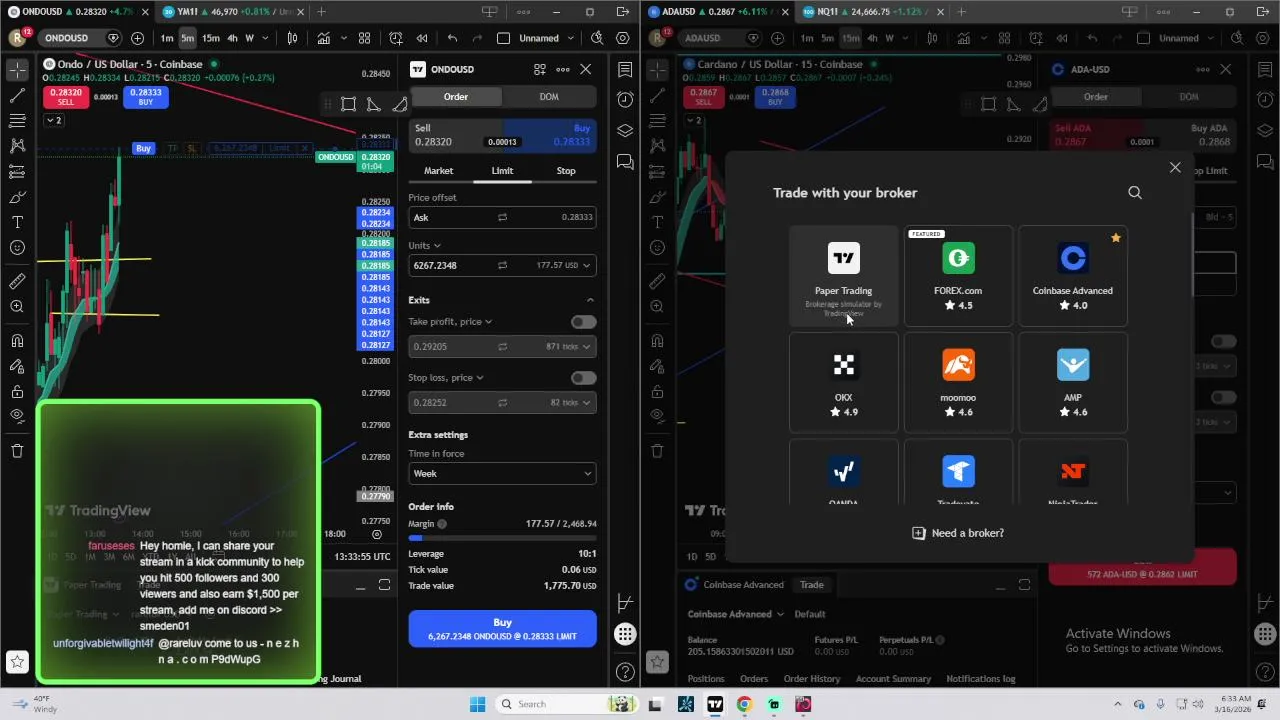Select the Market order type tab
Image resolution: width=1280 pixels, height=720 pixels.
point(438,171)
